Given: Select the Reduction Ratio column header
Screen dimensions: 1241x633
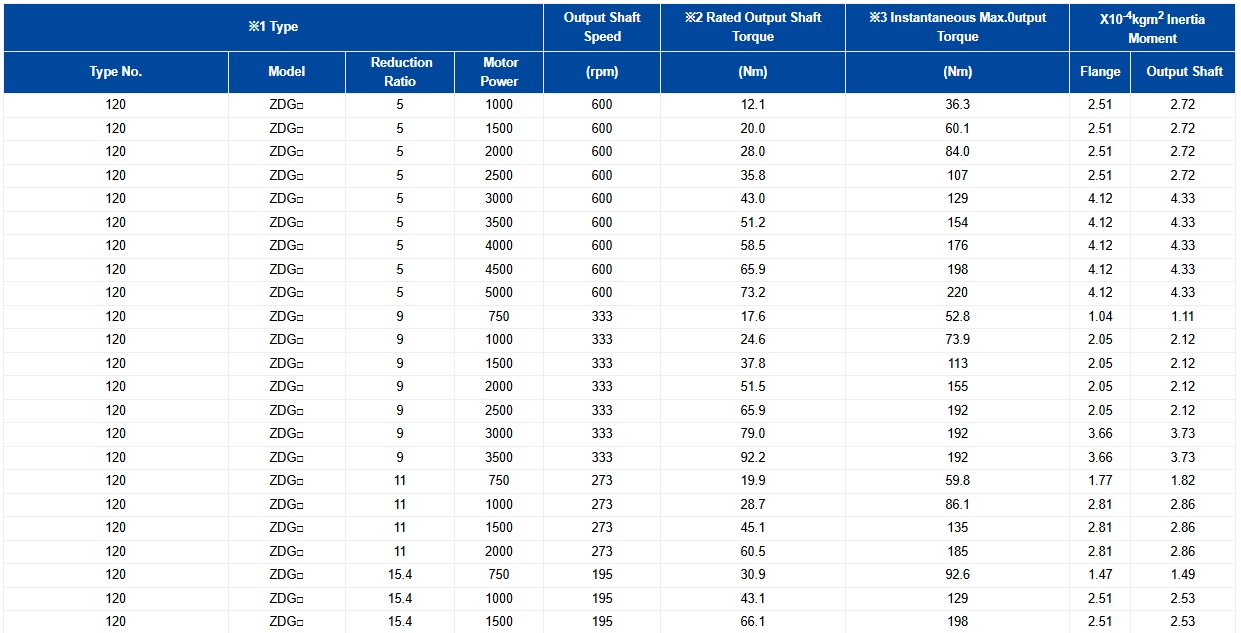Looking at the screenshot, I should click(x=400, y=72).
